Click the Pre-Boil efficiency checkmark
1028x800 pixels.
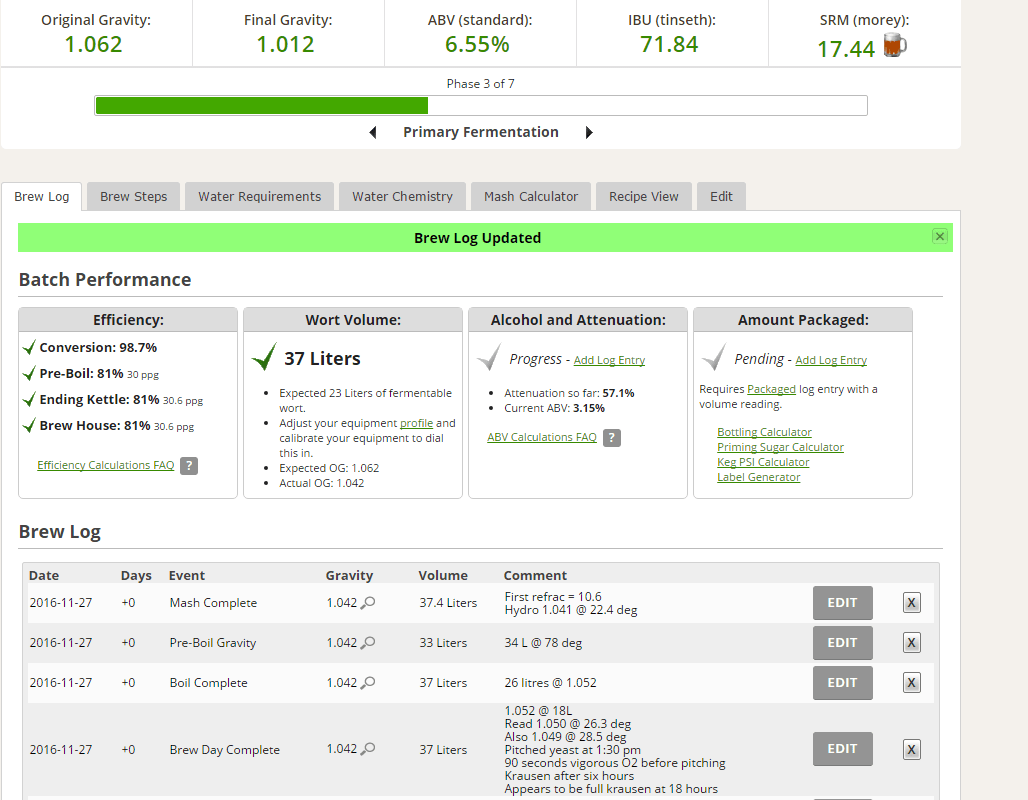(x=29, y=373)
